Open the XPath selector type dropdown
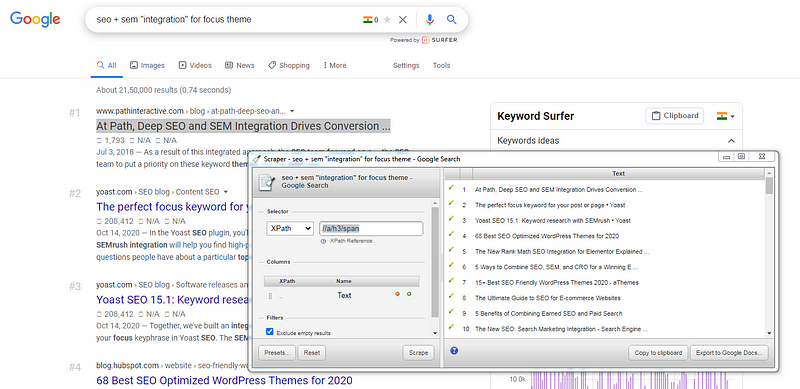The height and width of the screenshot is (389, 800). click(290, 228)
